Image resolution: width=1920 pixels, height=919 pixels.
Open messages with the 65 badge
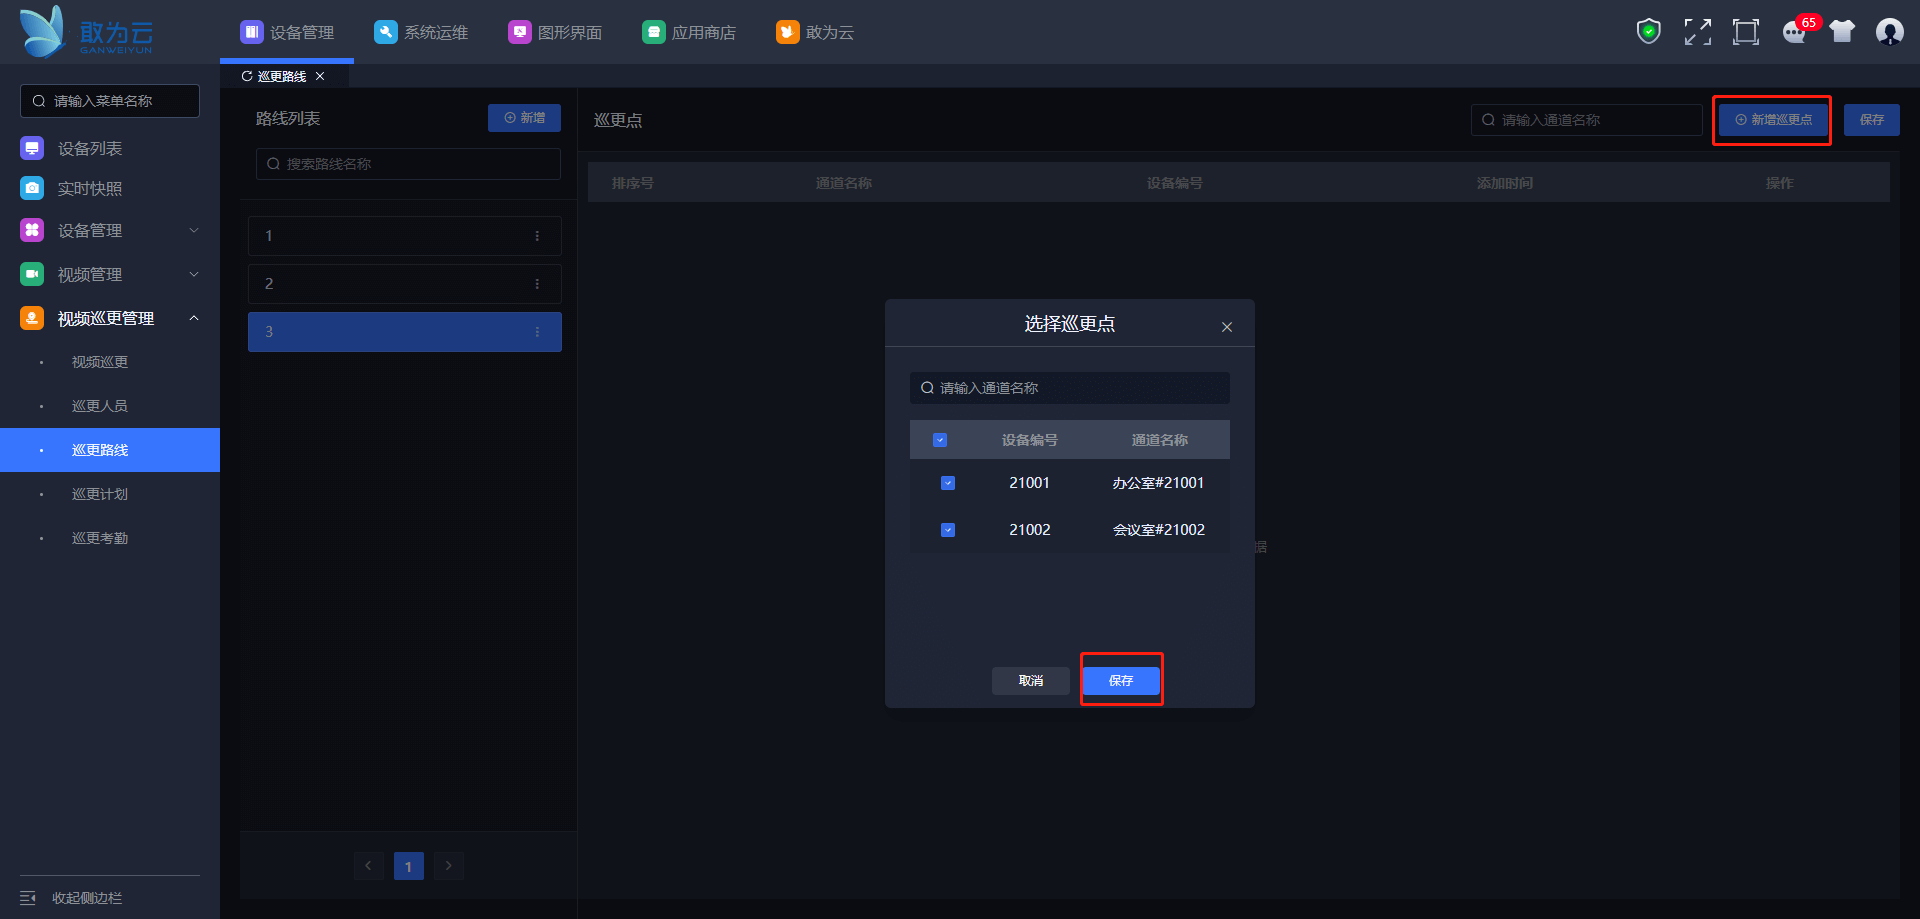point(1795,32)
